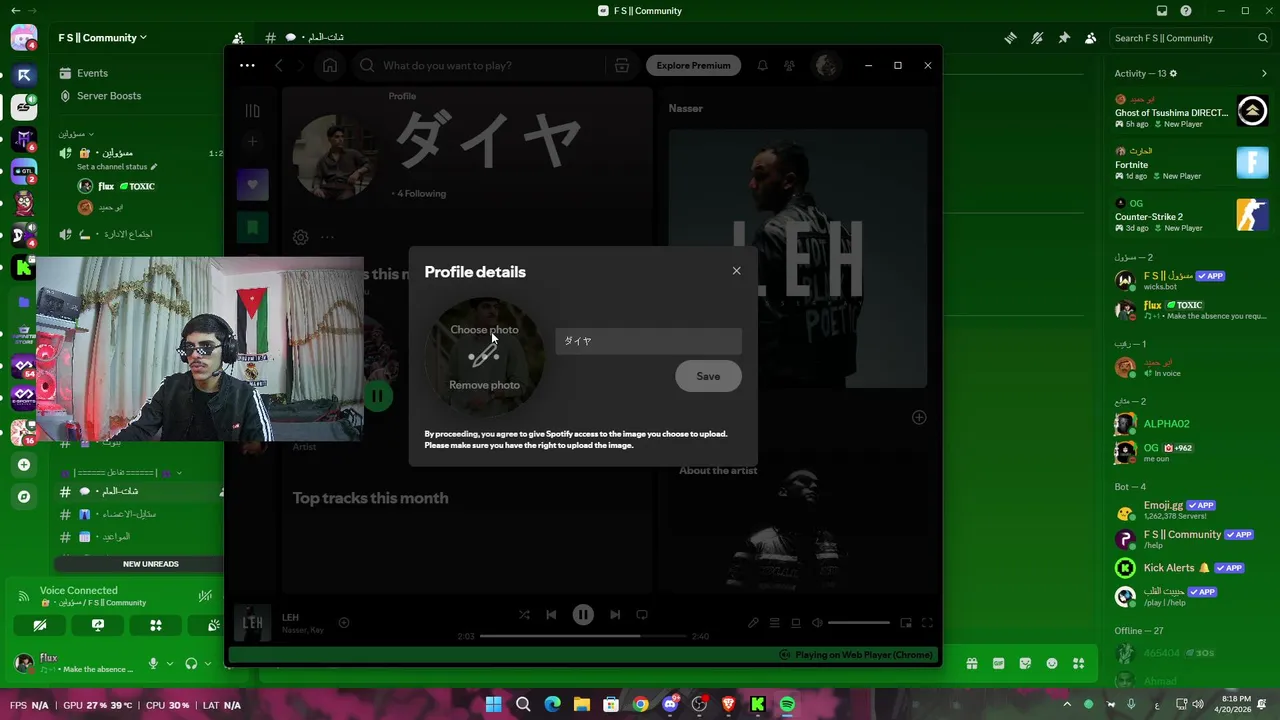Open Discord GIF picker
The width and height of the screenshot is (1280, 720).
click(x=998, y=663)
